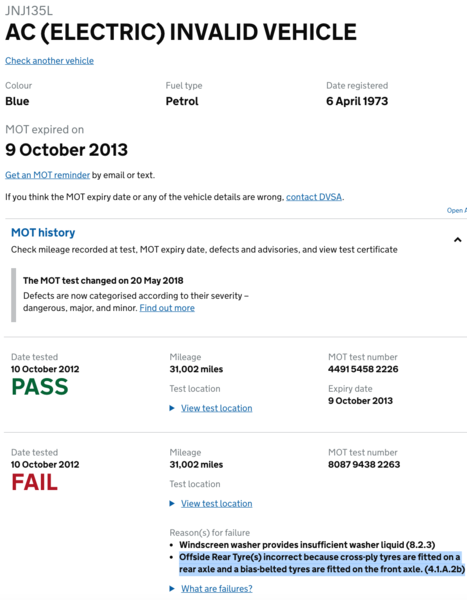This screenshot has height=600, width=467.
Task: Click MOT test number 4491 5458 2226
Action: 363,369
